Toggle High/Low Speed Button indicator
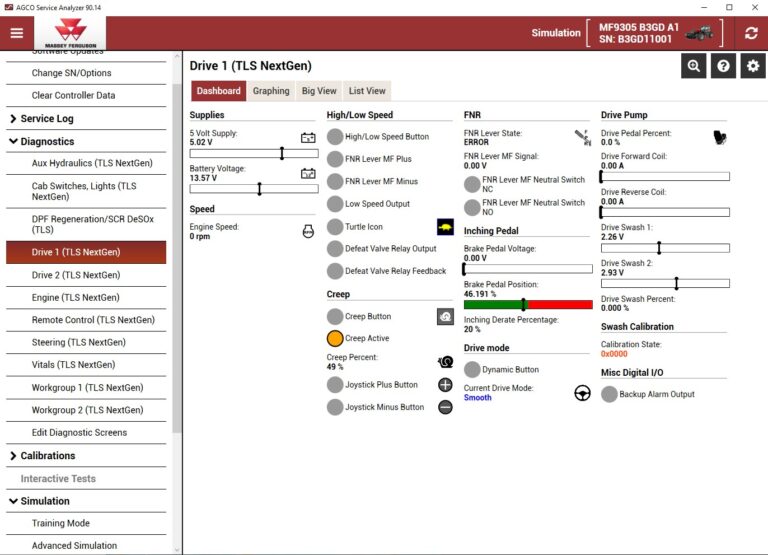Viewport: 768px width, 555px height. (x=335, y=137)
